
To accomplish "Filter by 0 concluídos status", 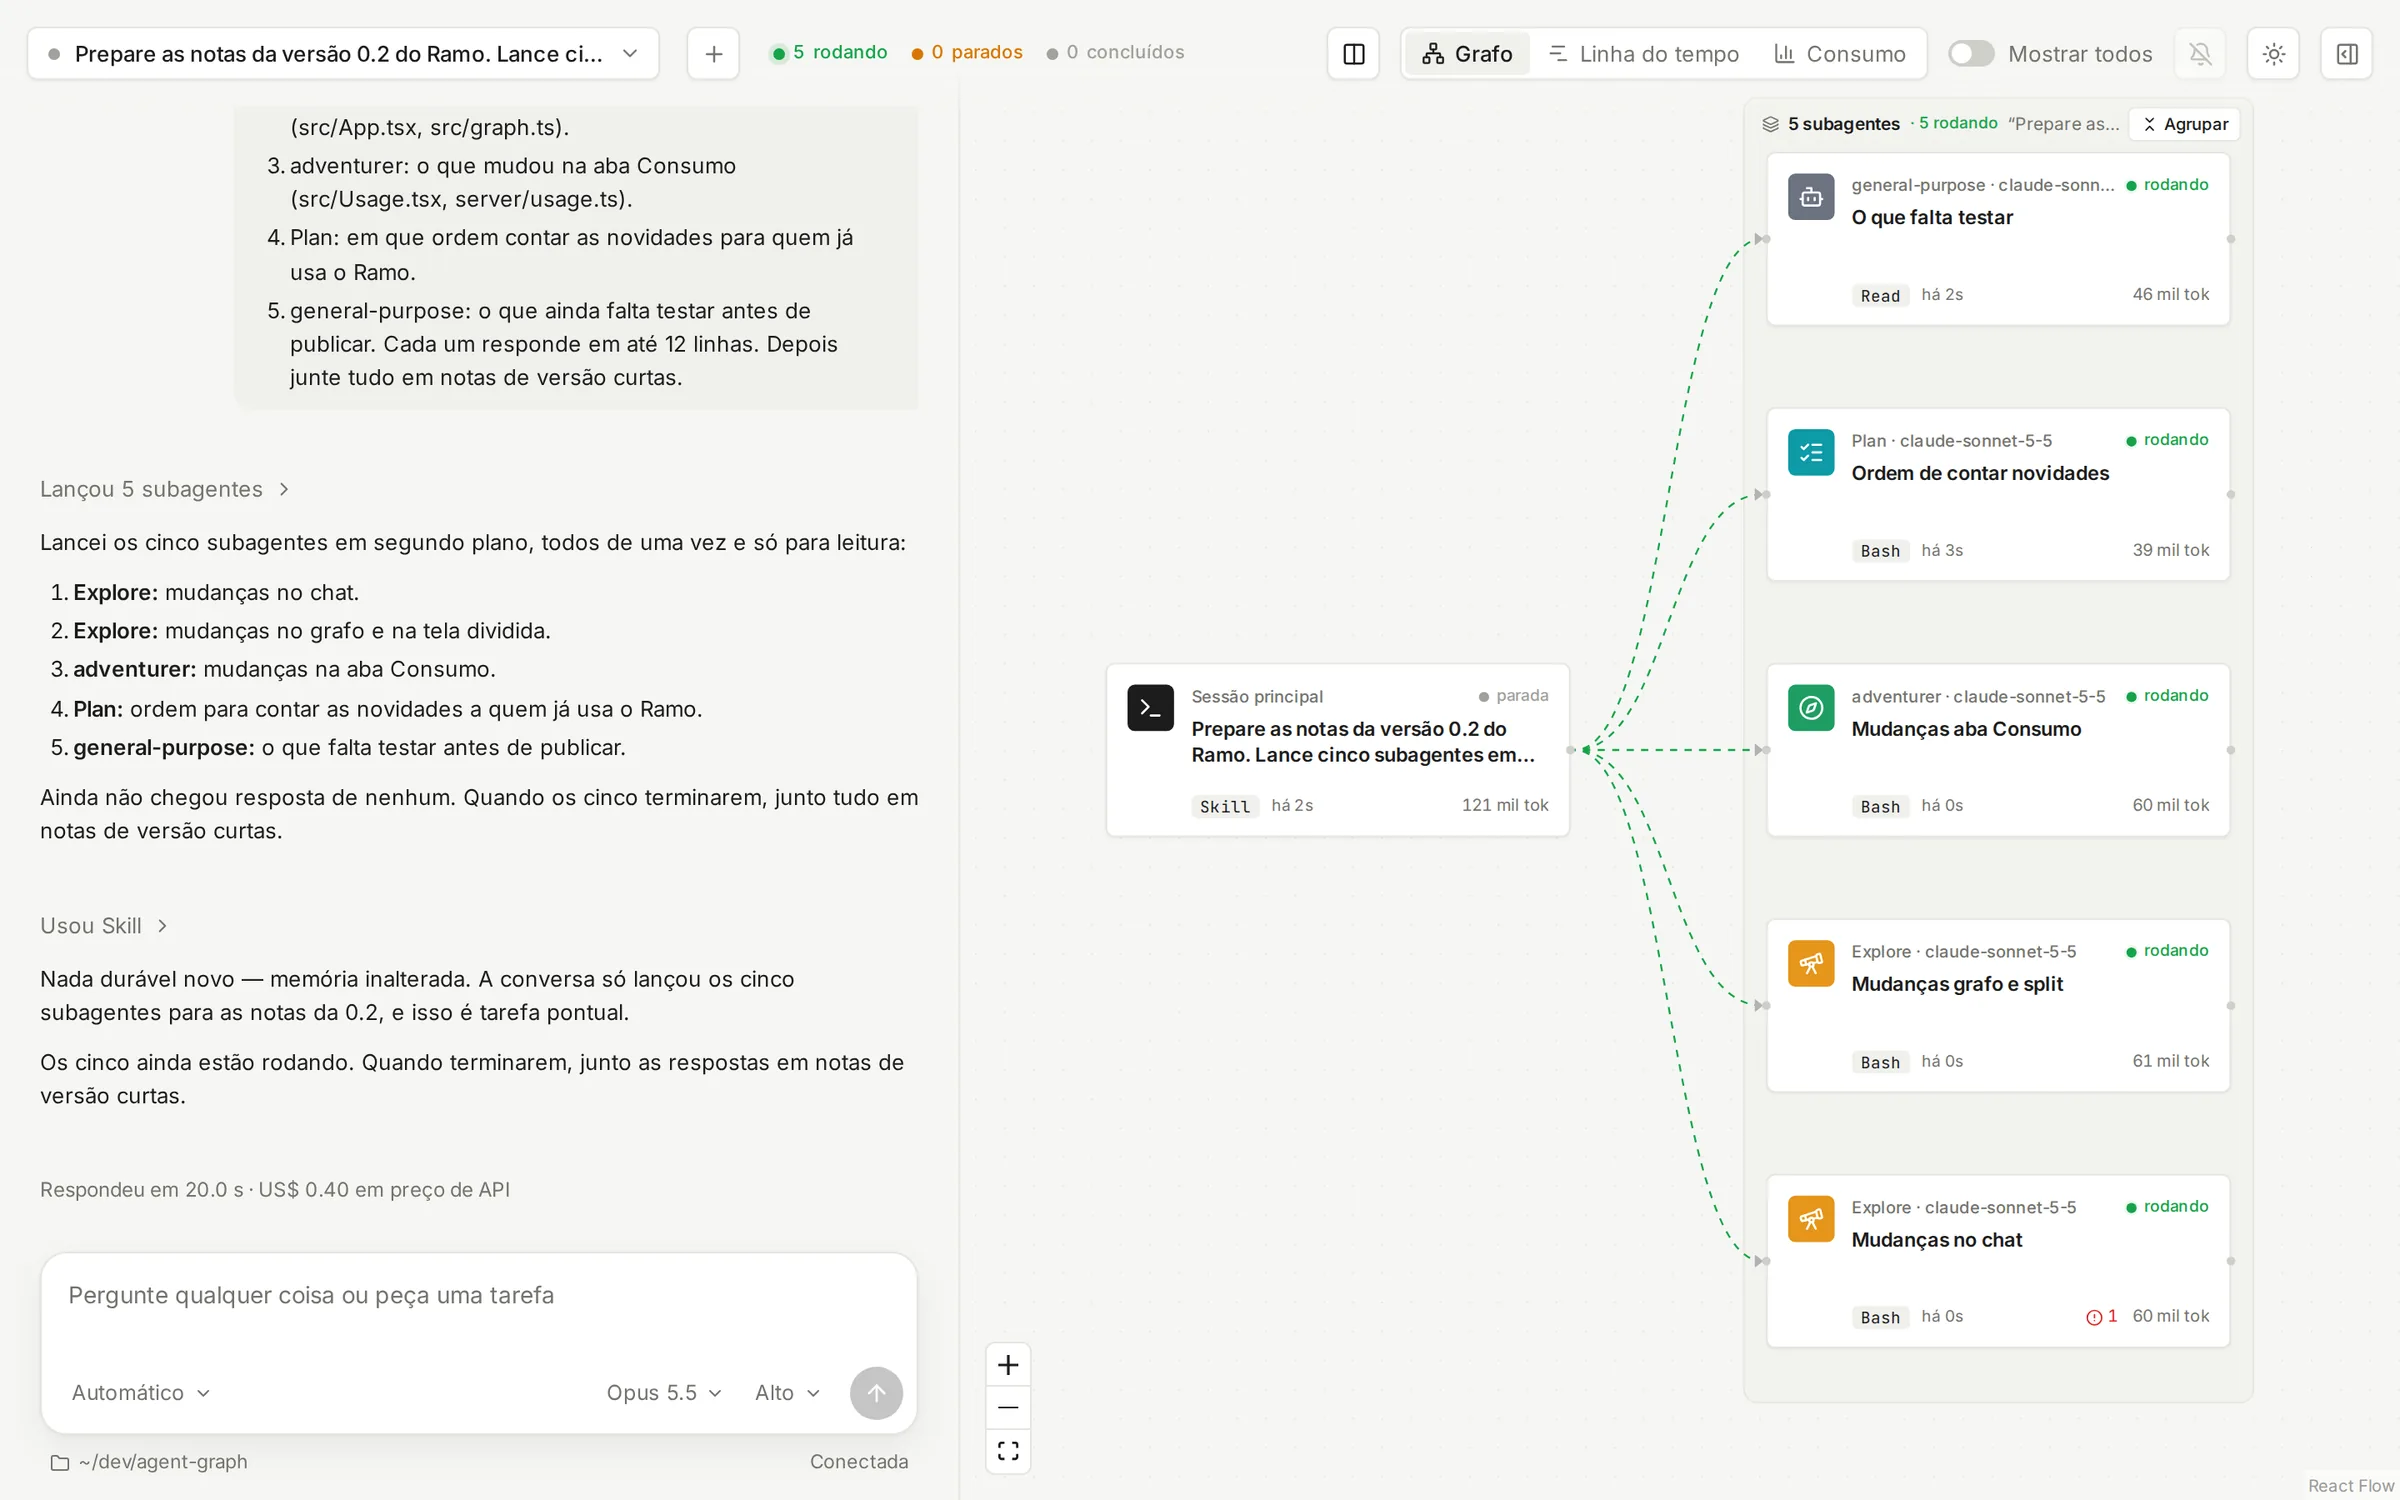I will [1115, 52].
